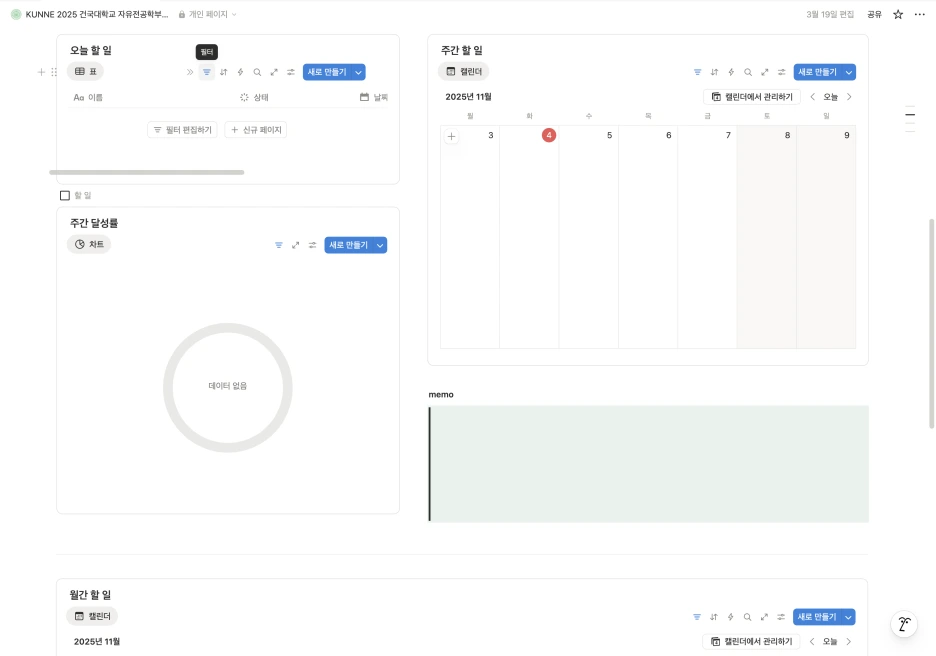Open dropdown arrow of 주간 달성률 새로 만들기

380,245
